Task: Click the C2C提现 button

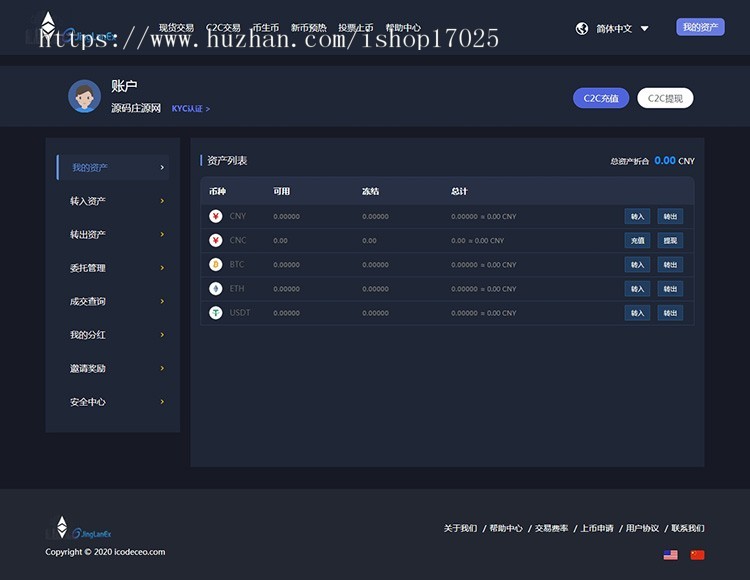Action: 665,98
